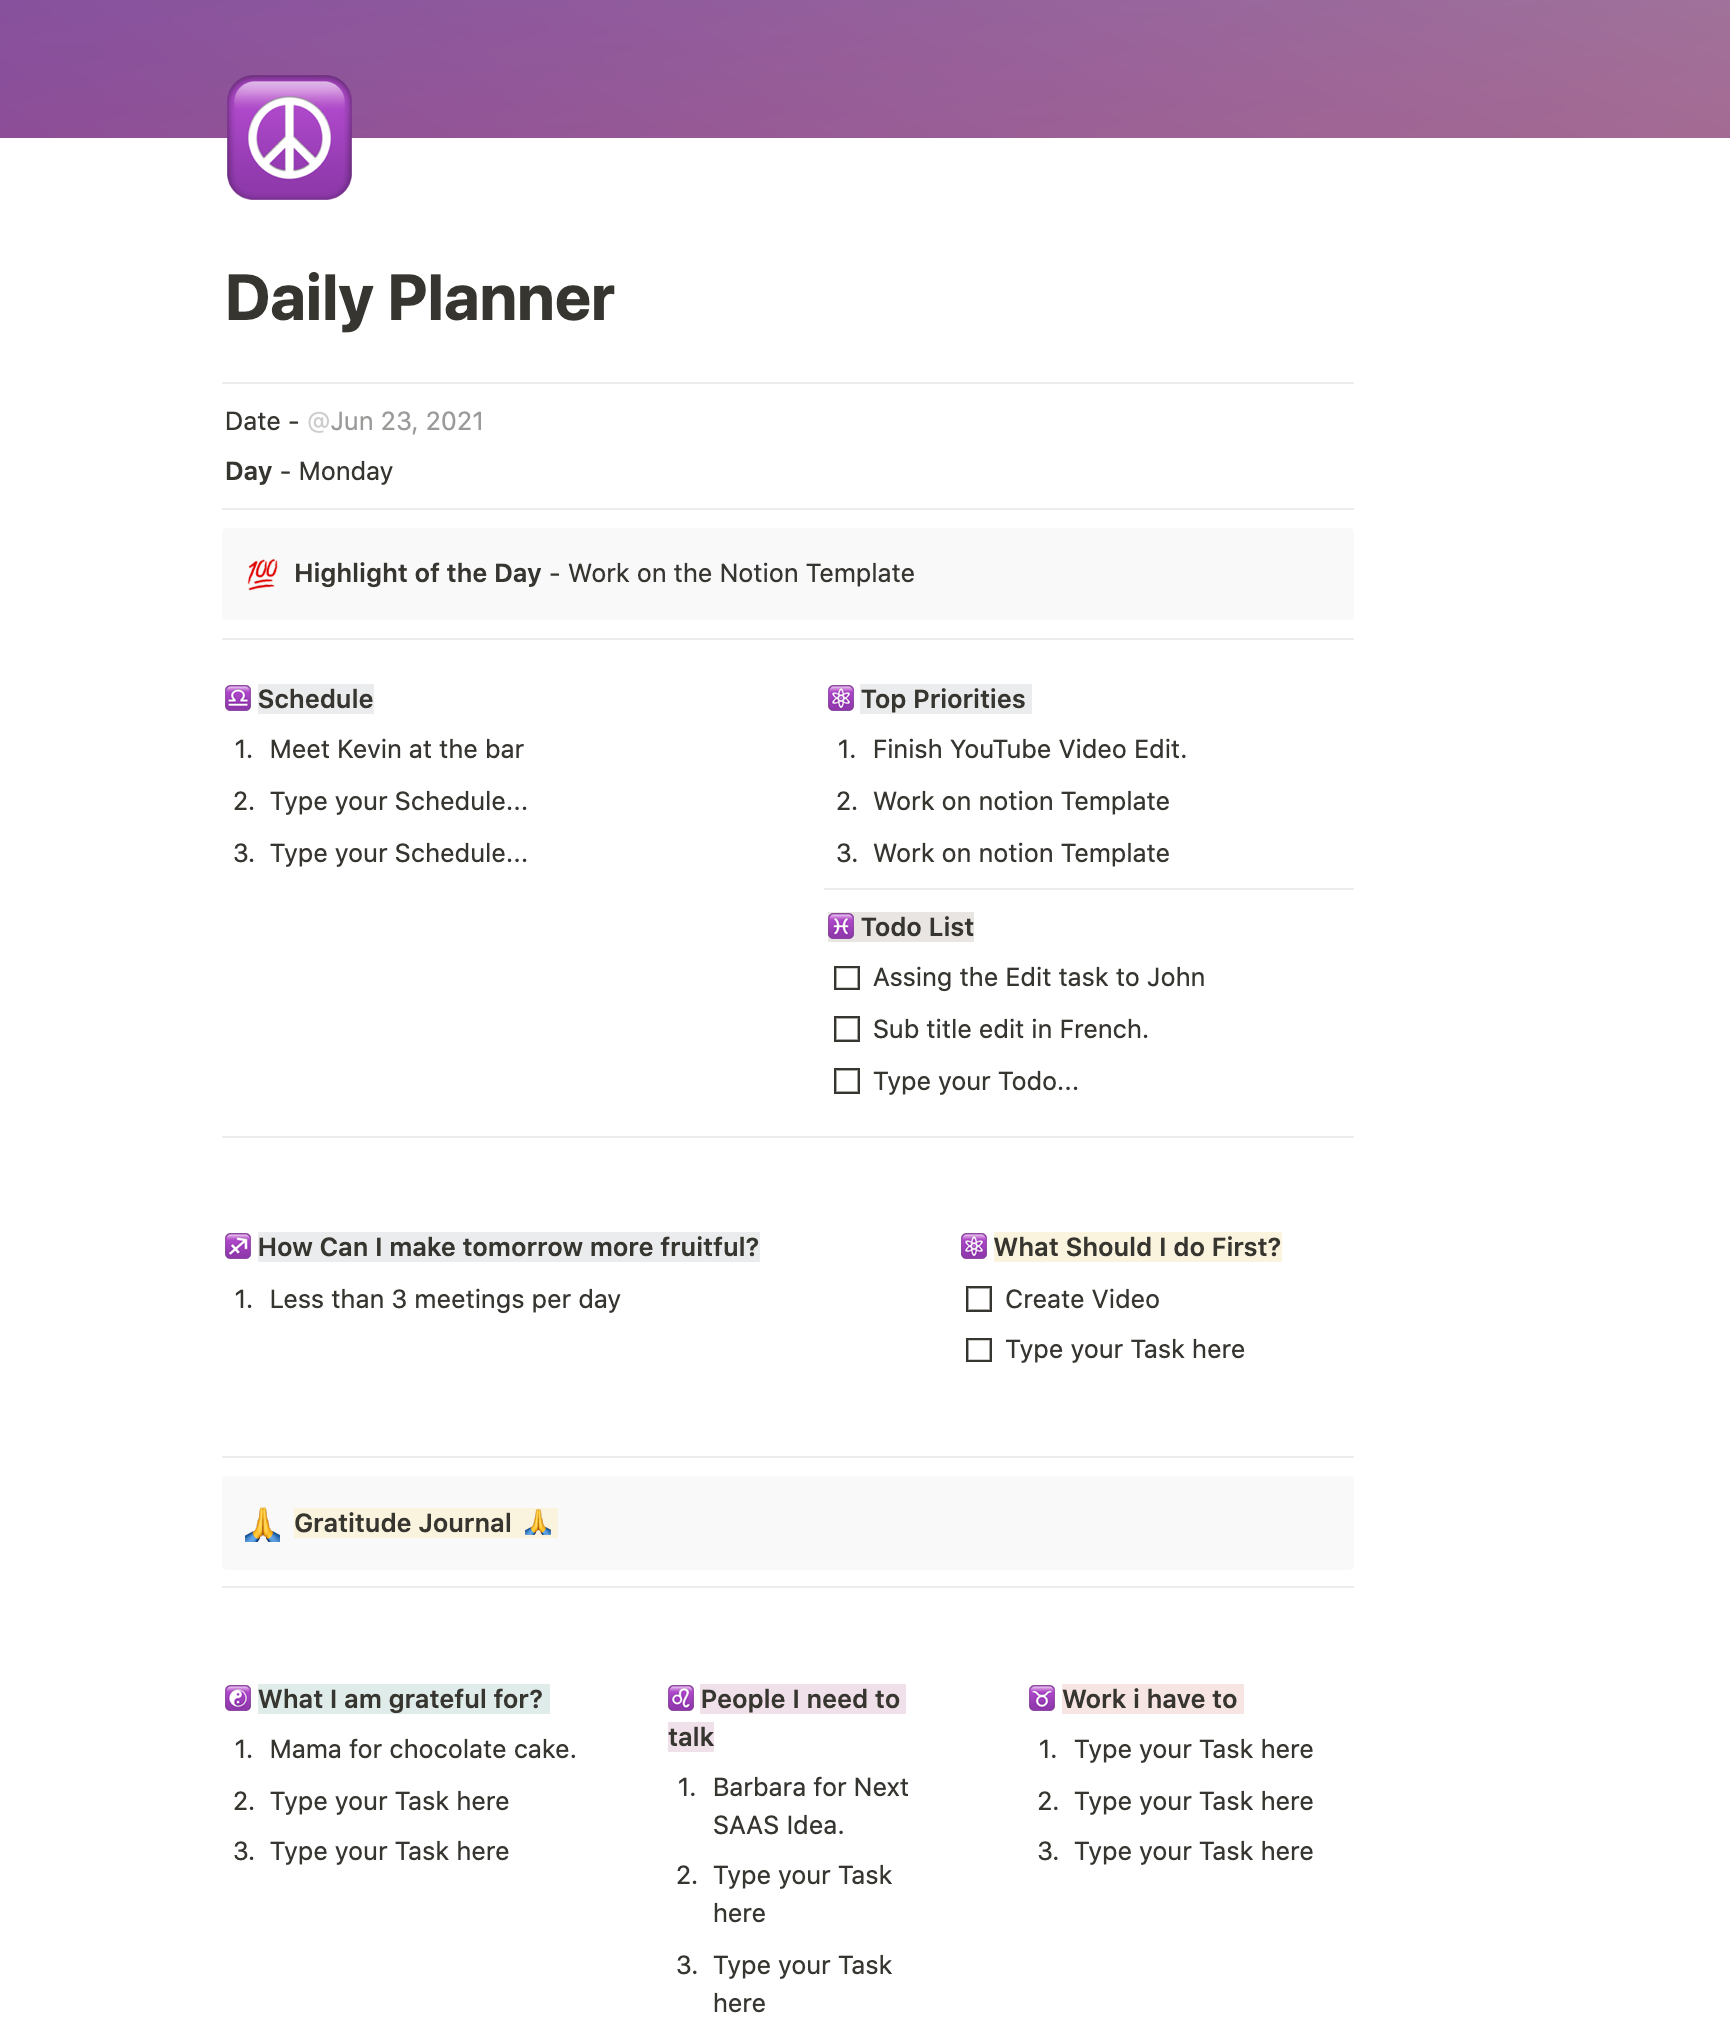Click the peace sign page icon
This screenshot has height=2032, width=1730.
coord(289,140)
